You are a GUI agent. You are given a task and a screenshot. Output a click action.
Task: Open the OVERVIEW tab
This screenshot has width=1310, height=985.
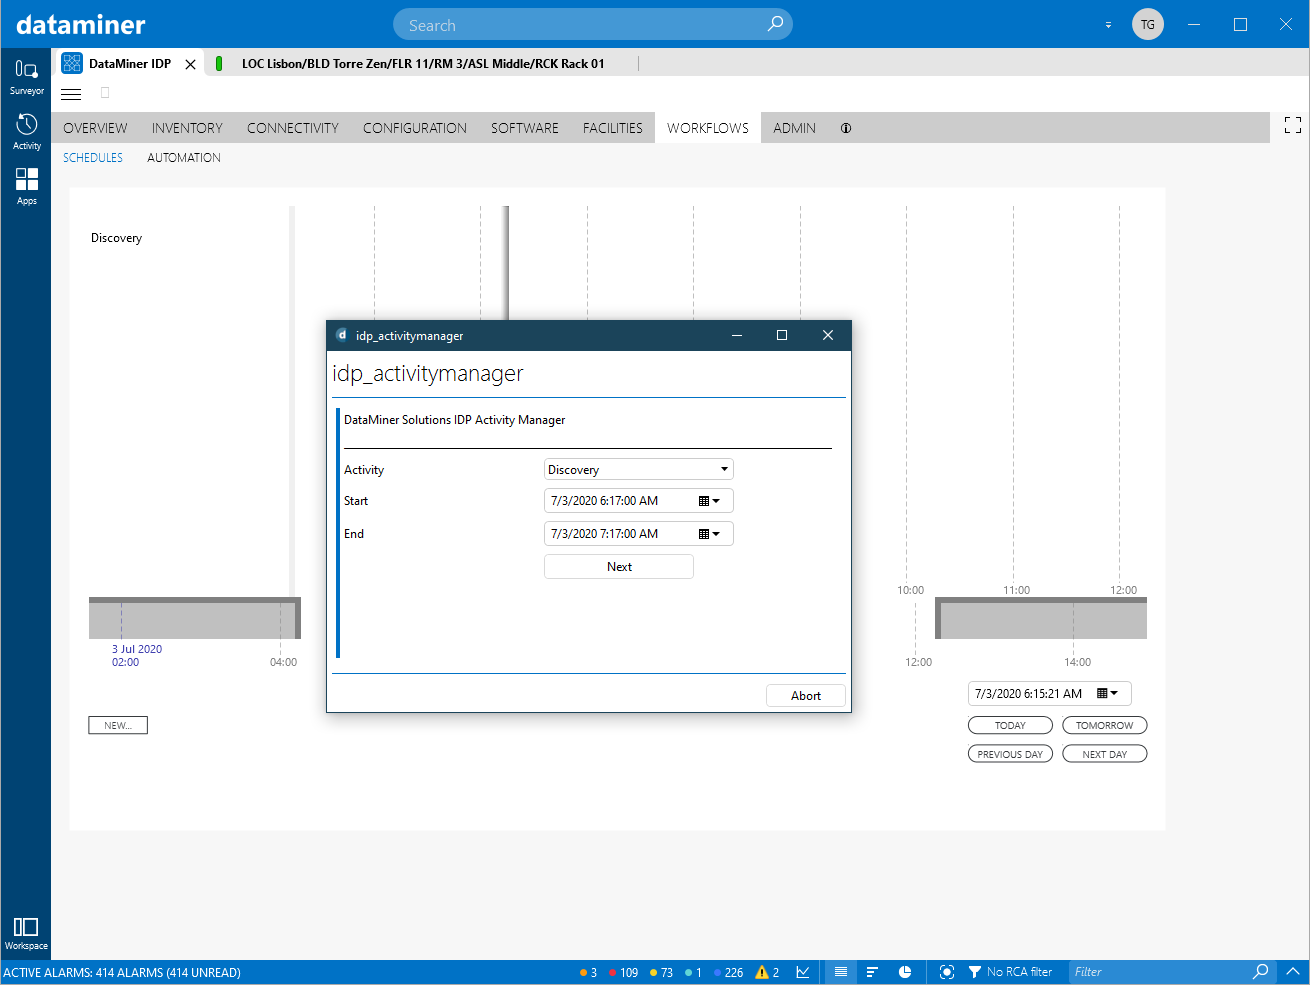(95, 128)
